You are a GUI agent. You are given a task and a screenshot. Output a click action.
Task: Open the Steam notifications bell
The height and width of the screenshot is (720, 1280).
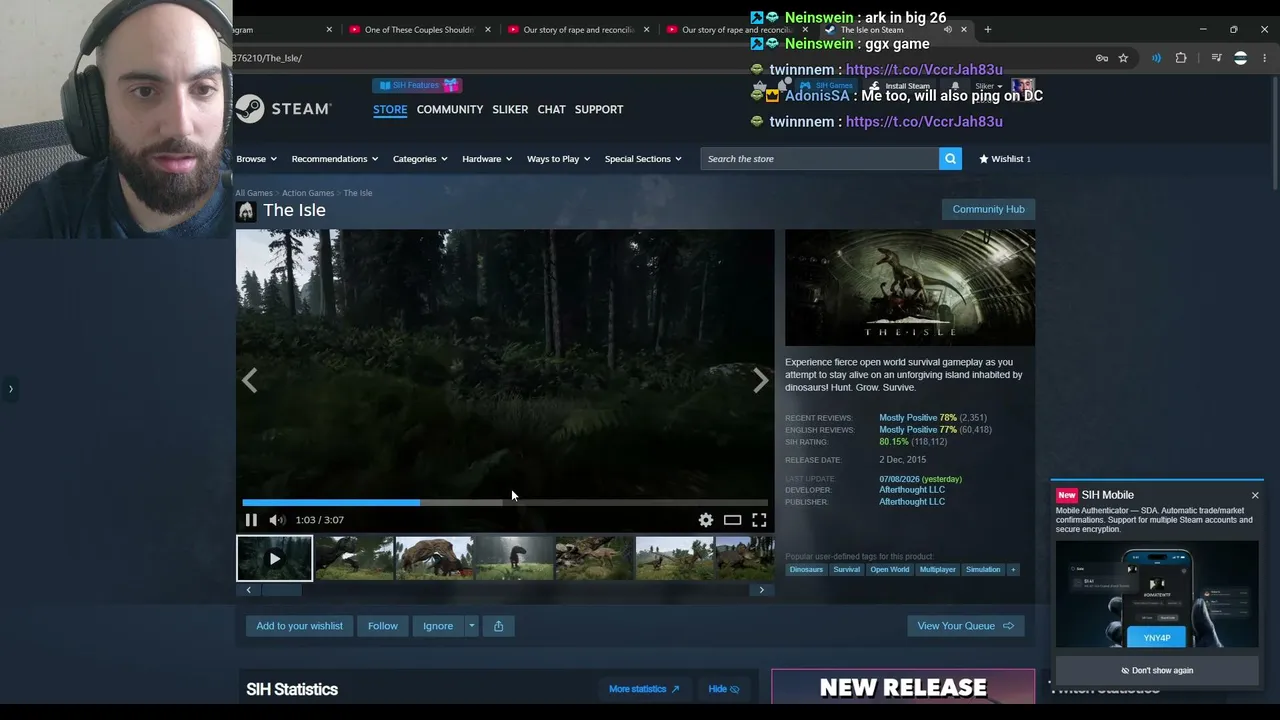coord(955,86)
